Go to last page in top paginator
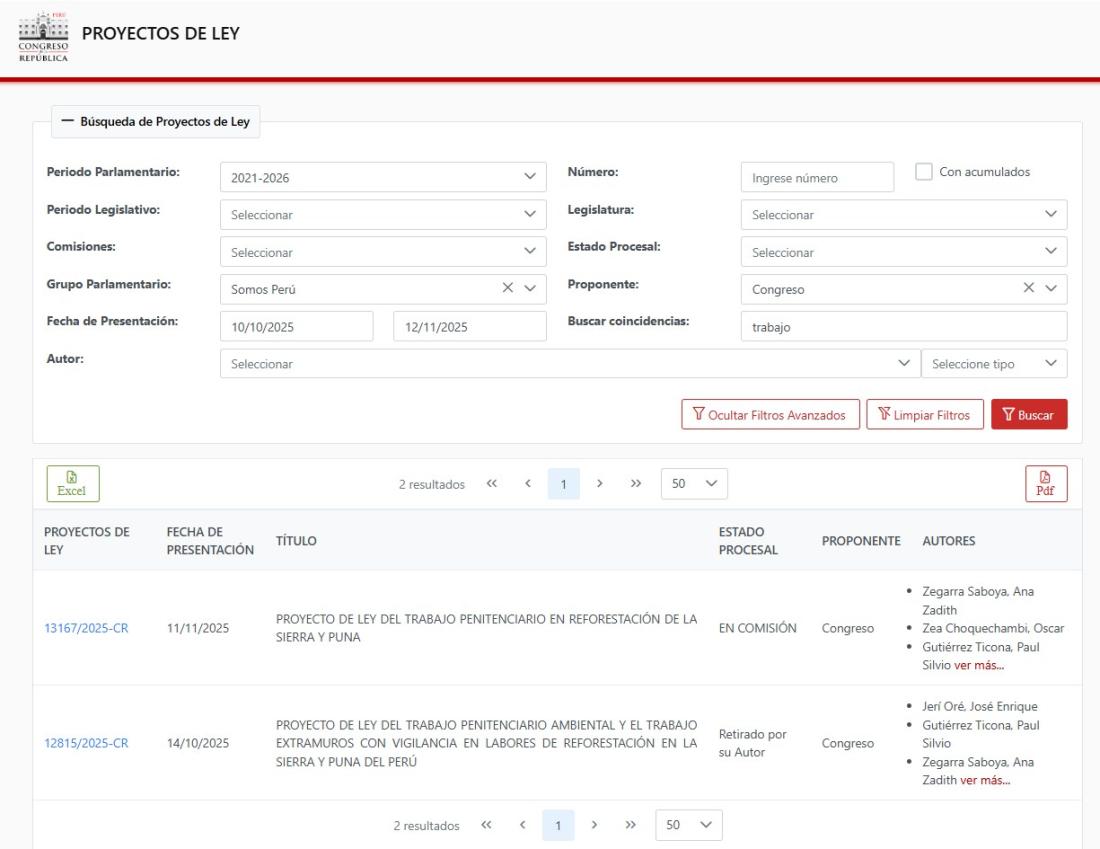1100x849 pixels. coord(636,484)
